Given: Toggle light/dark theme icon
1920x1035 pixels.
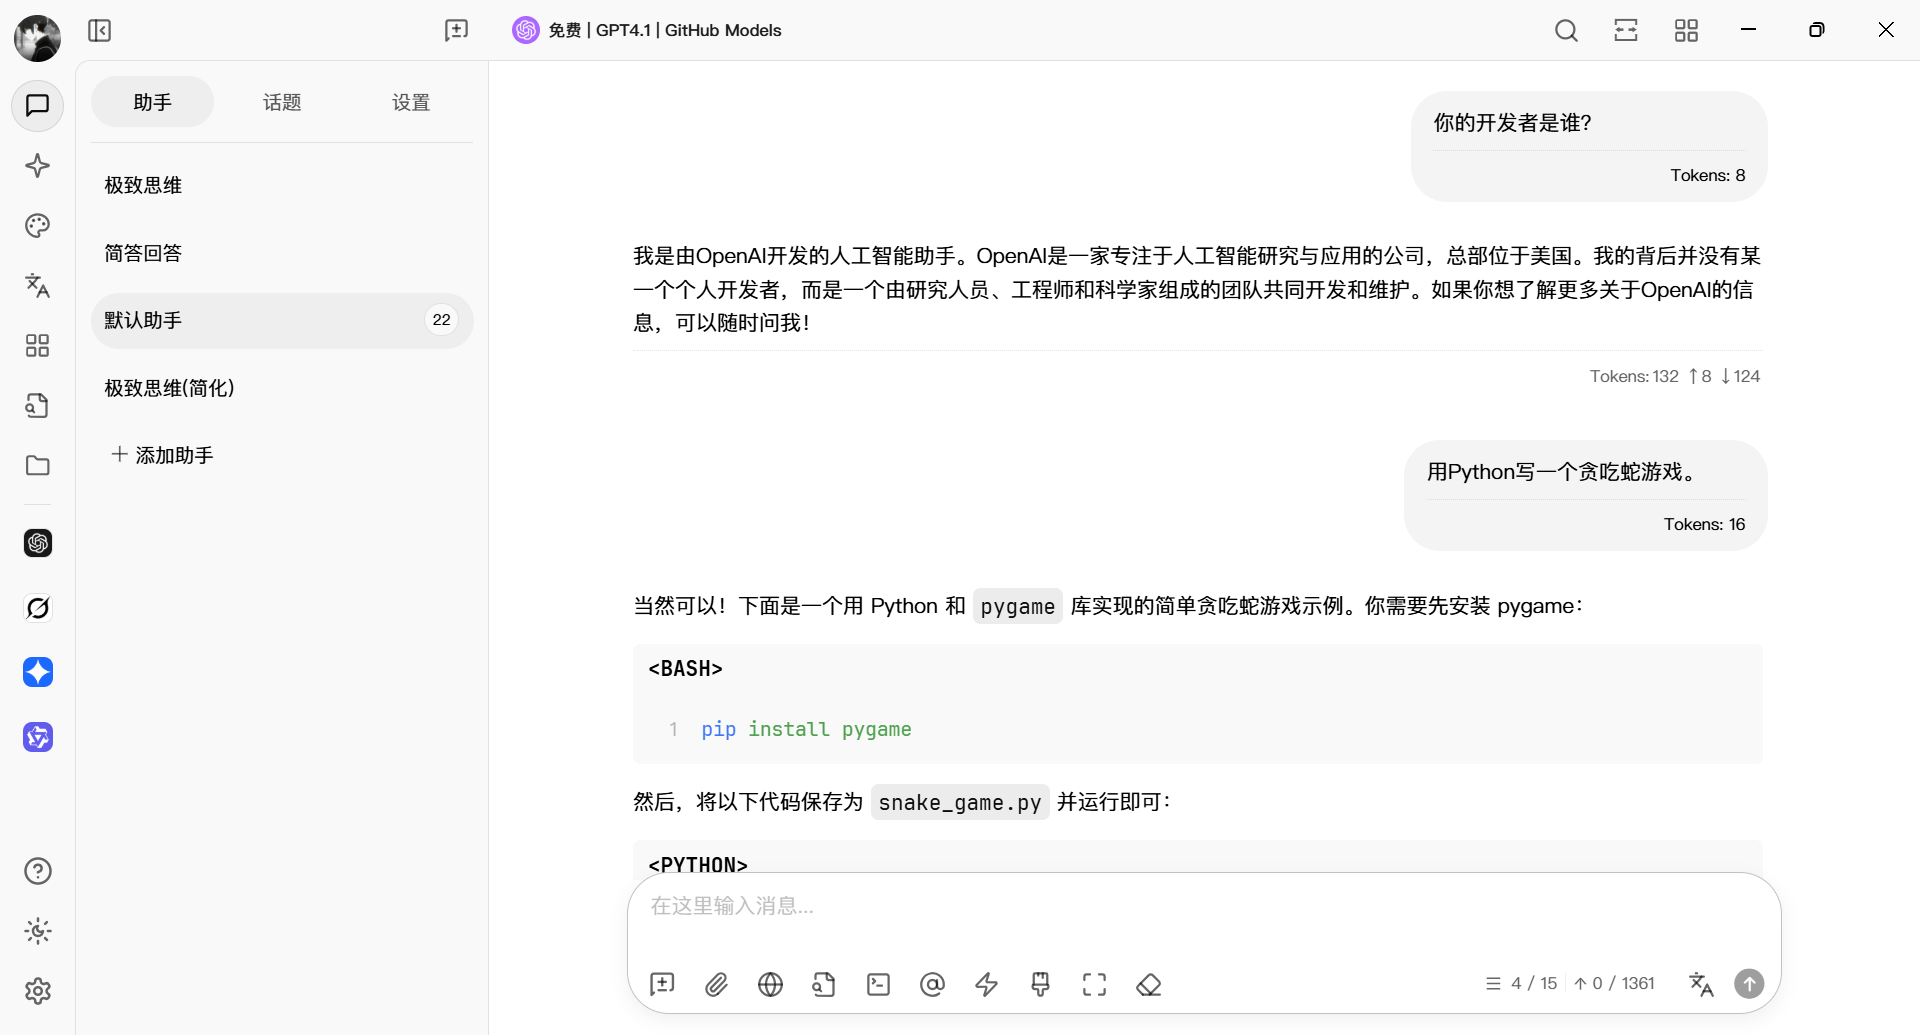Looking at the screenshot, I should pos(37,931).
